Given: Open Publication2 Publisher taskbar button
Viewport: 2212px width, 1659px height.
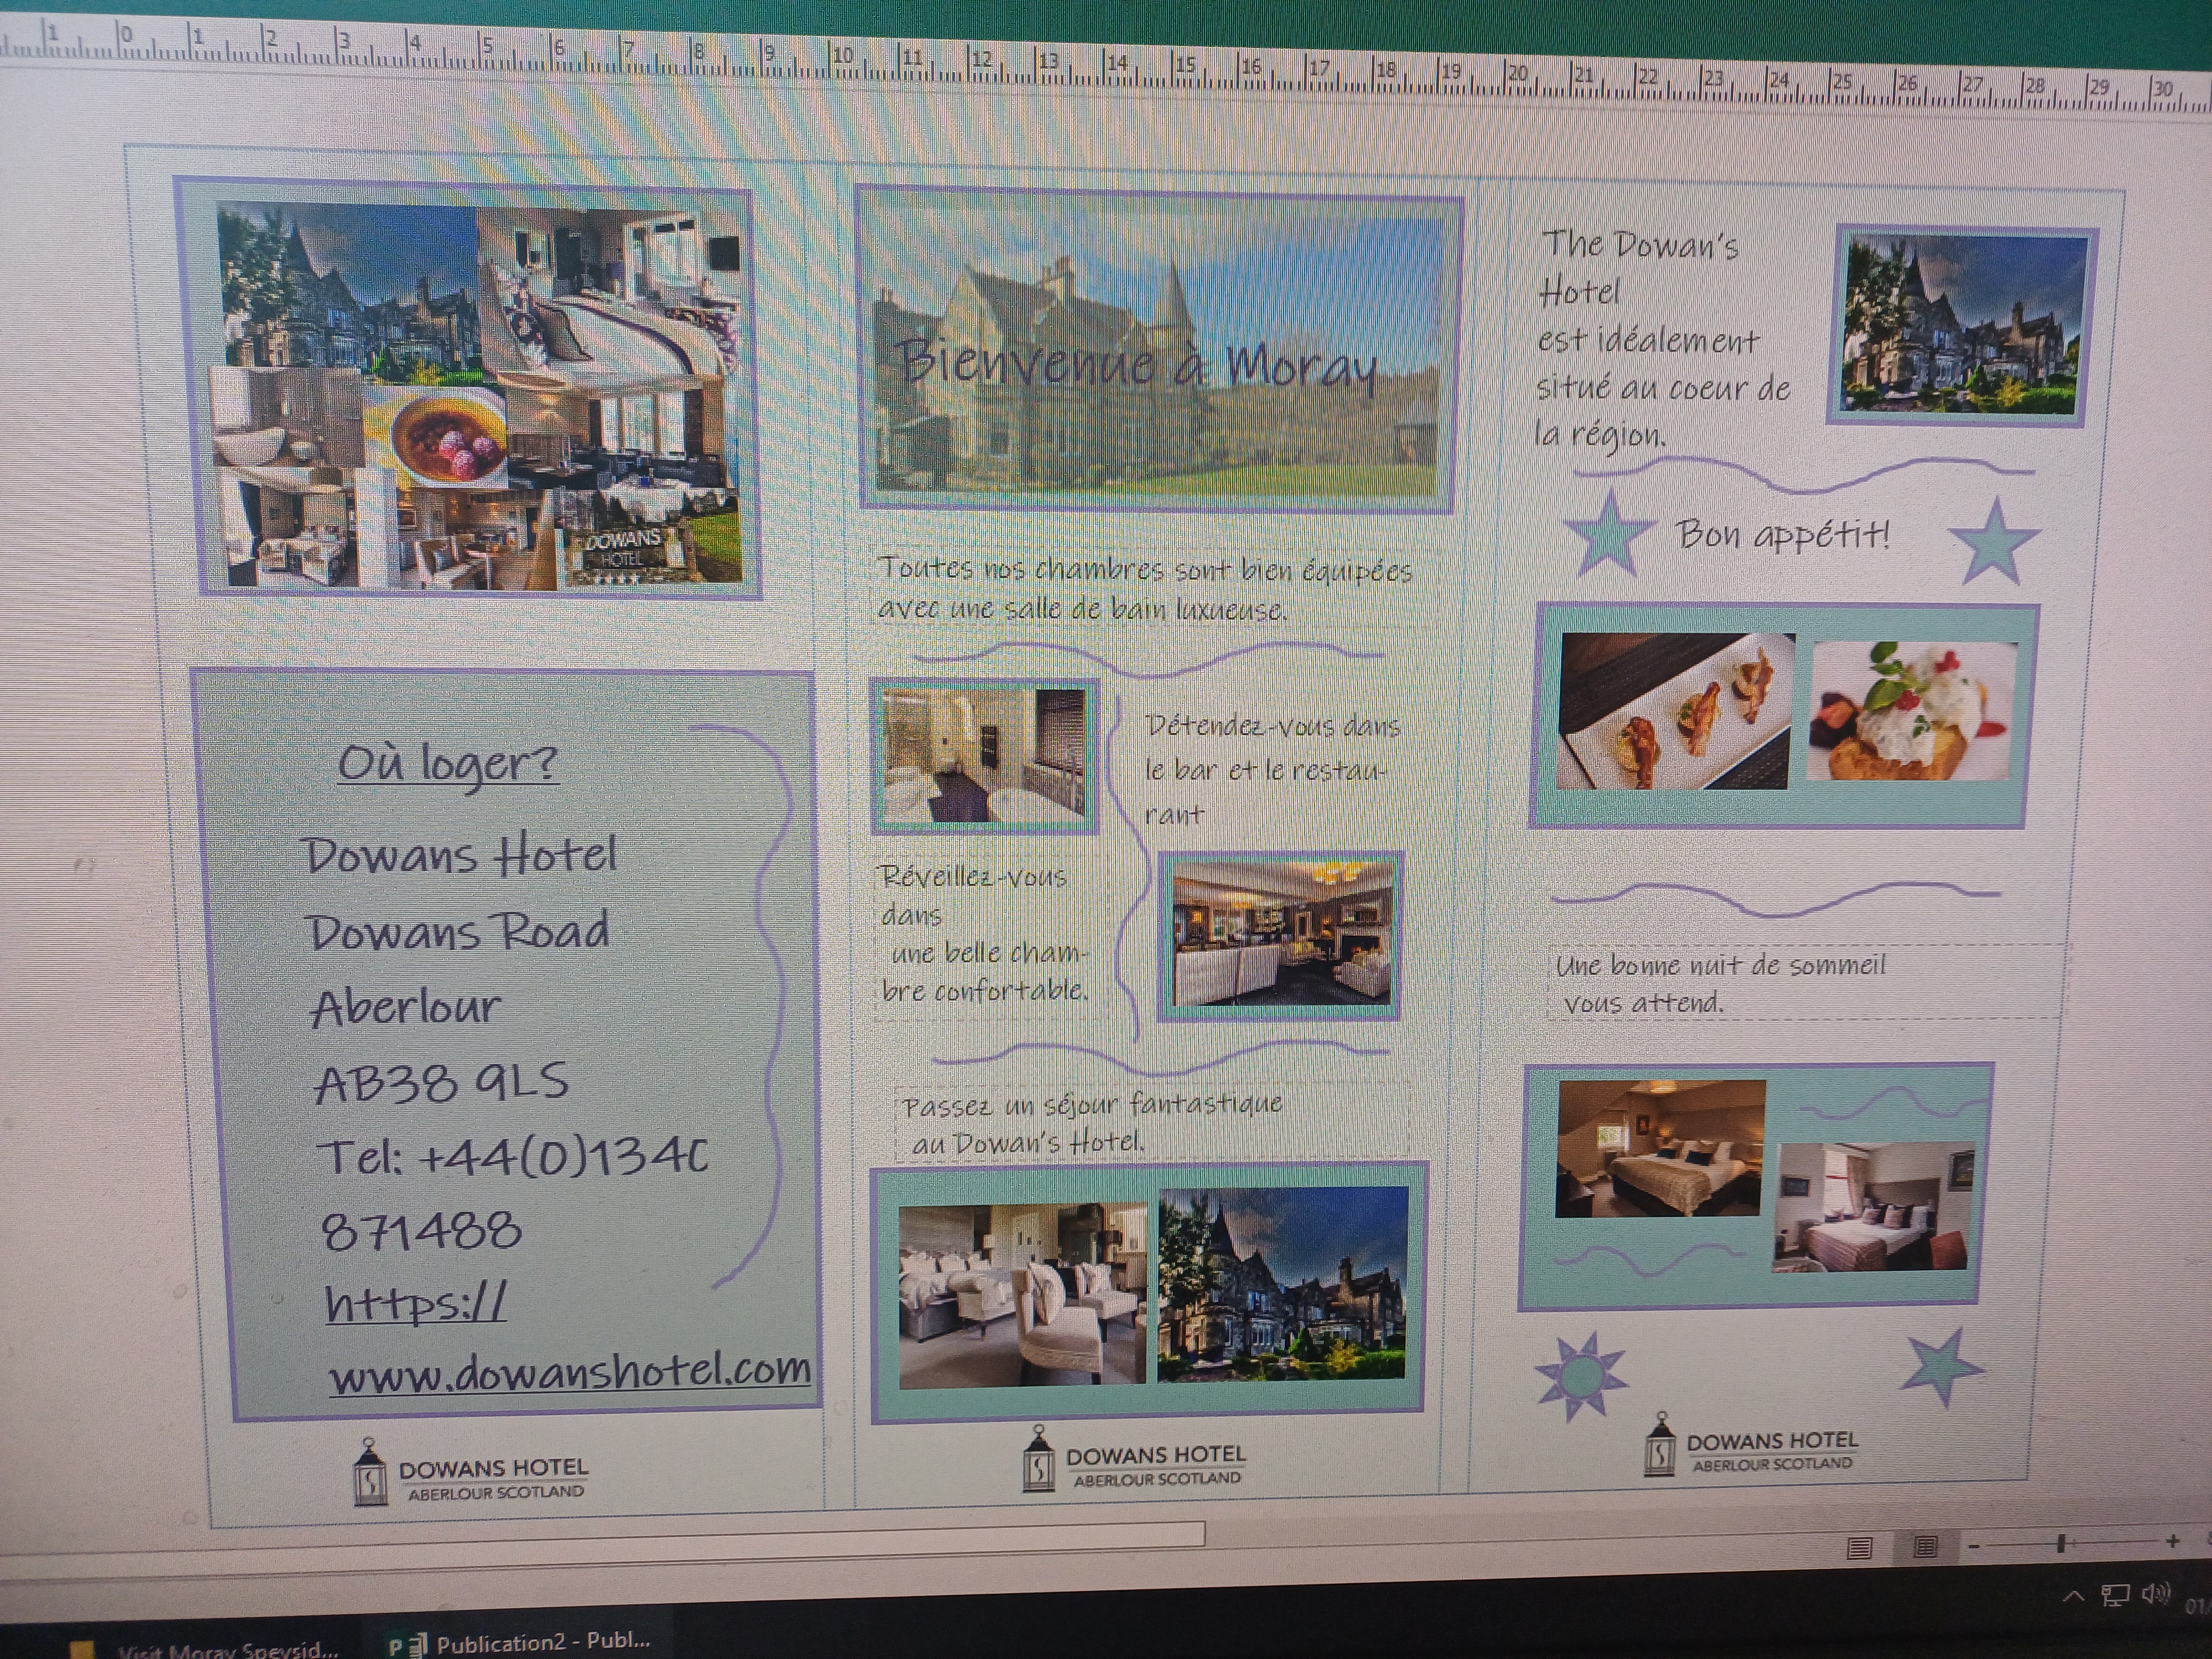Looking at the screenshot, I should point(520,1643).
